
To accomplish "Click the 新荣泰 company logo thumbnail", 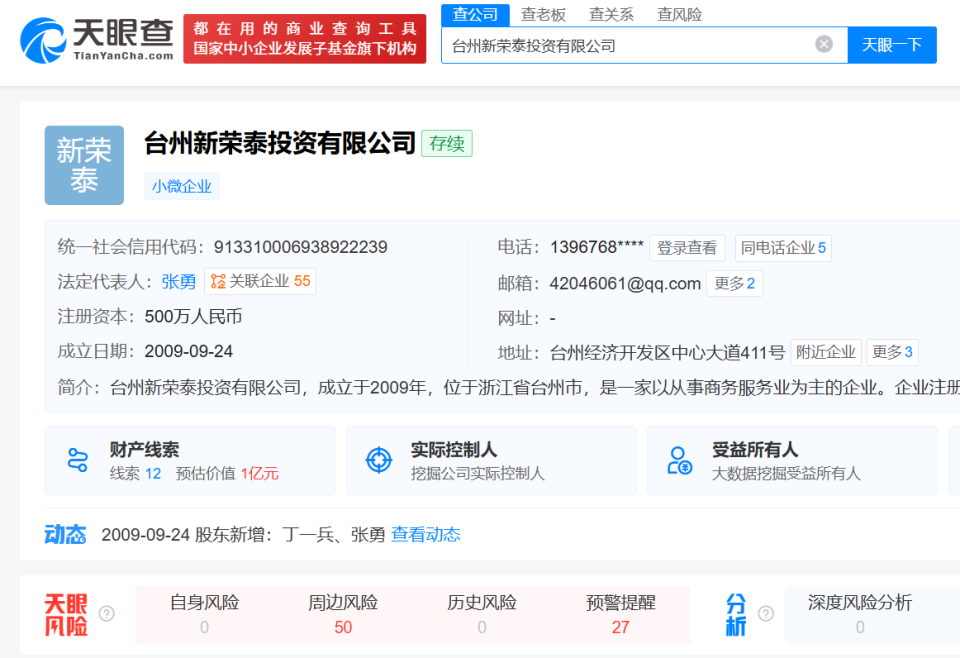I will pos(84,166).
